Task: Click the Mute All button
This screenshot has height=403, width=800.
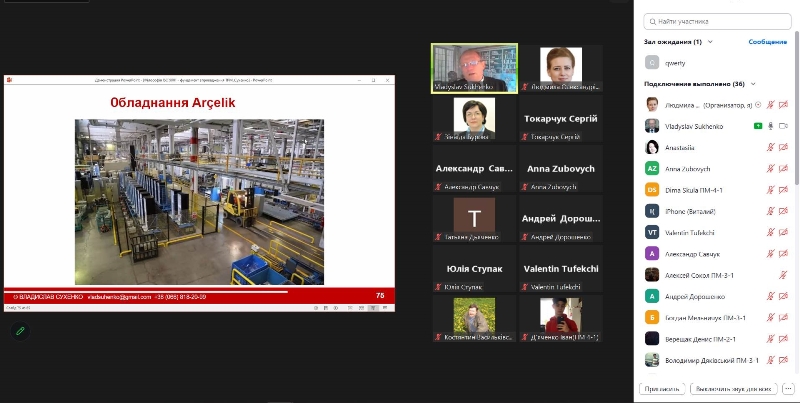Action: 733,389
